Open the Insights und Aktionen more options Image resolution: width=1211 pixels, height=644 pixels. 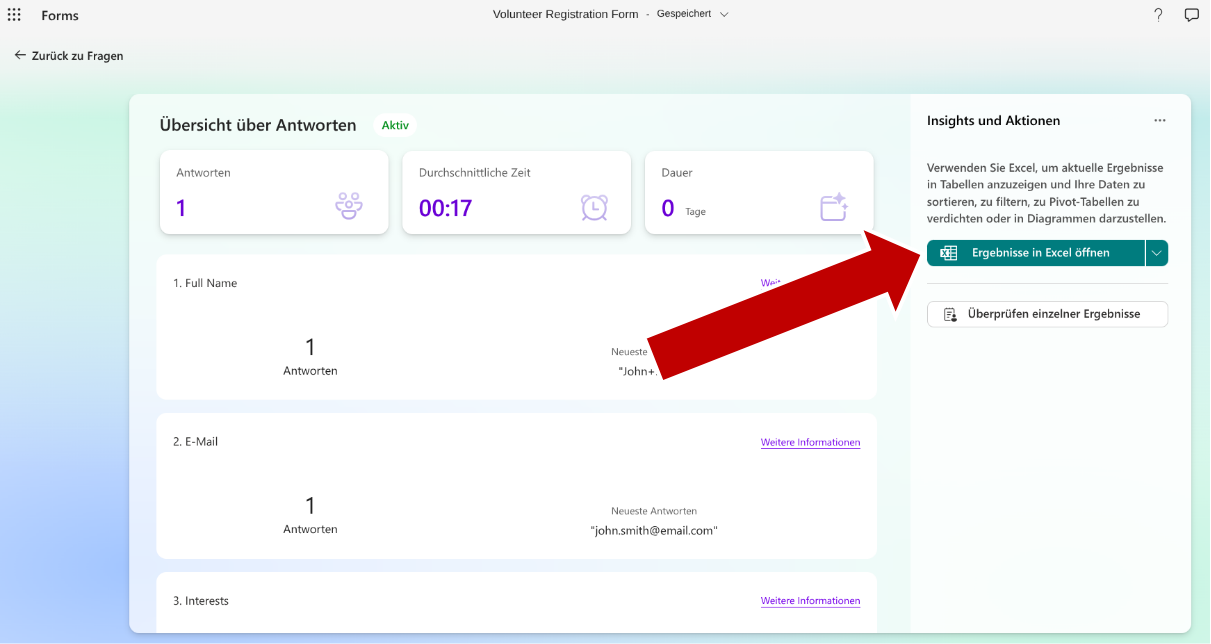(1159, 120)
